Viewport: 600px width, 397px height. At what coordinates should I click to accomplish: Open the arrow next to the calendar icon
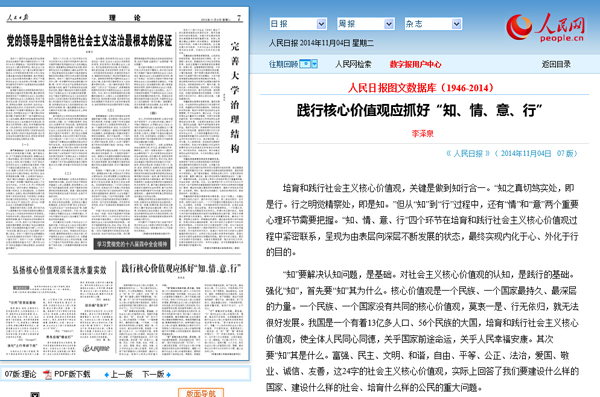[315, 64]
